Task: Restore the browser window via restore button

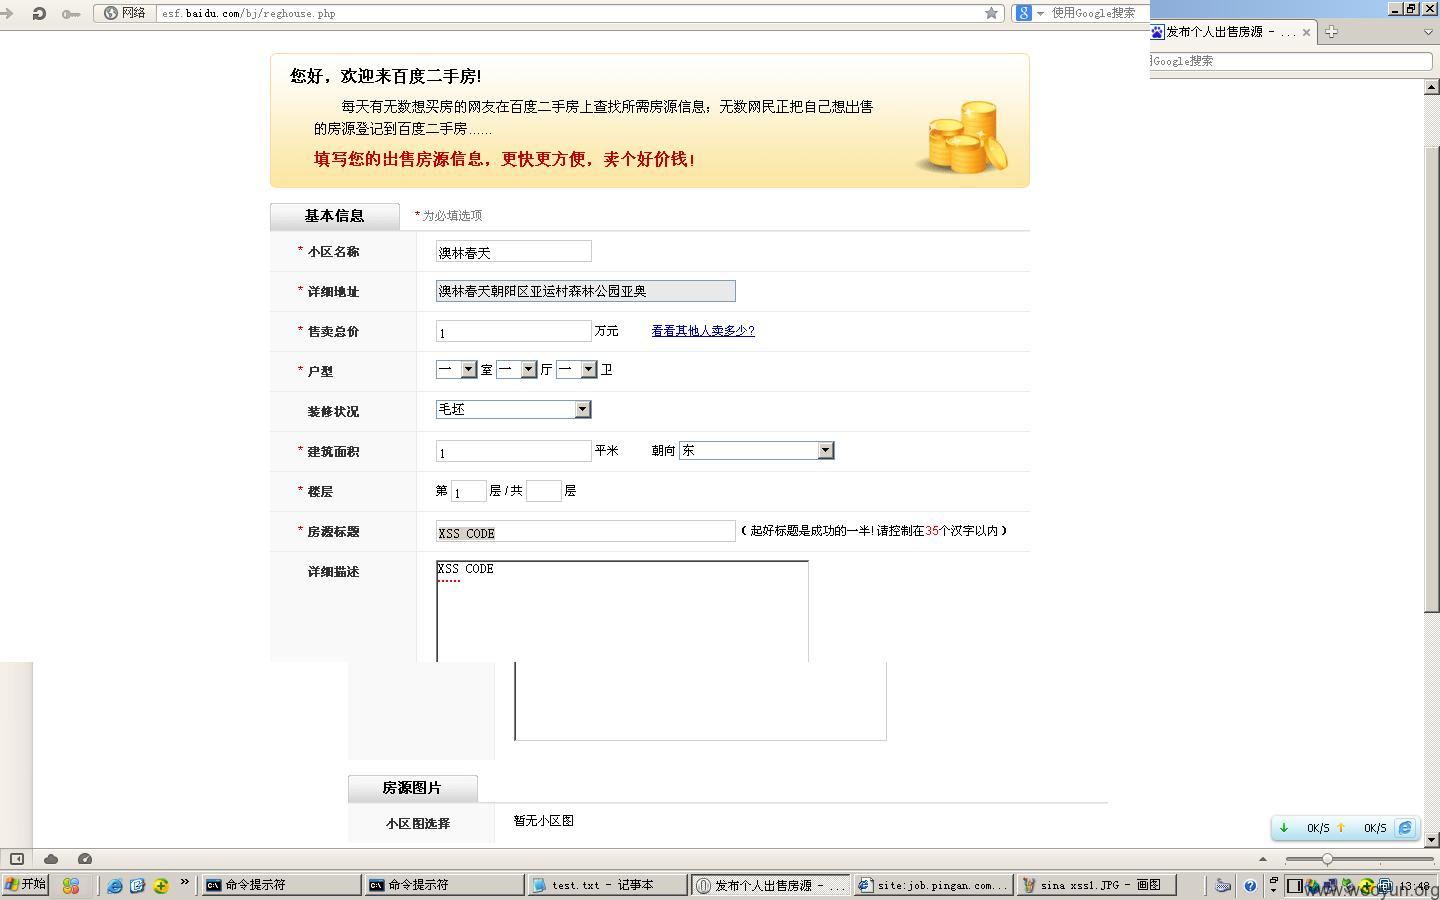Action: click(1411, 8)
